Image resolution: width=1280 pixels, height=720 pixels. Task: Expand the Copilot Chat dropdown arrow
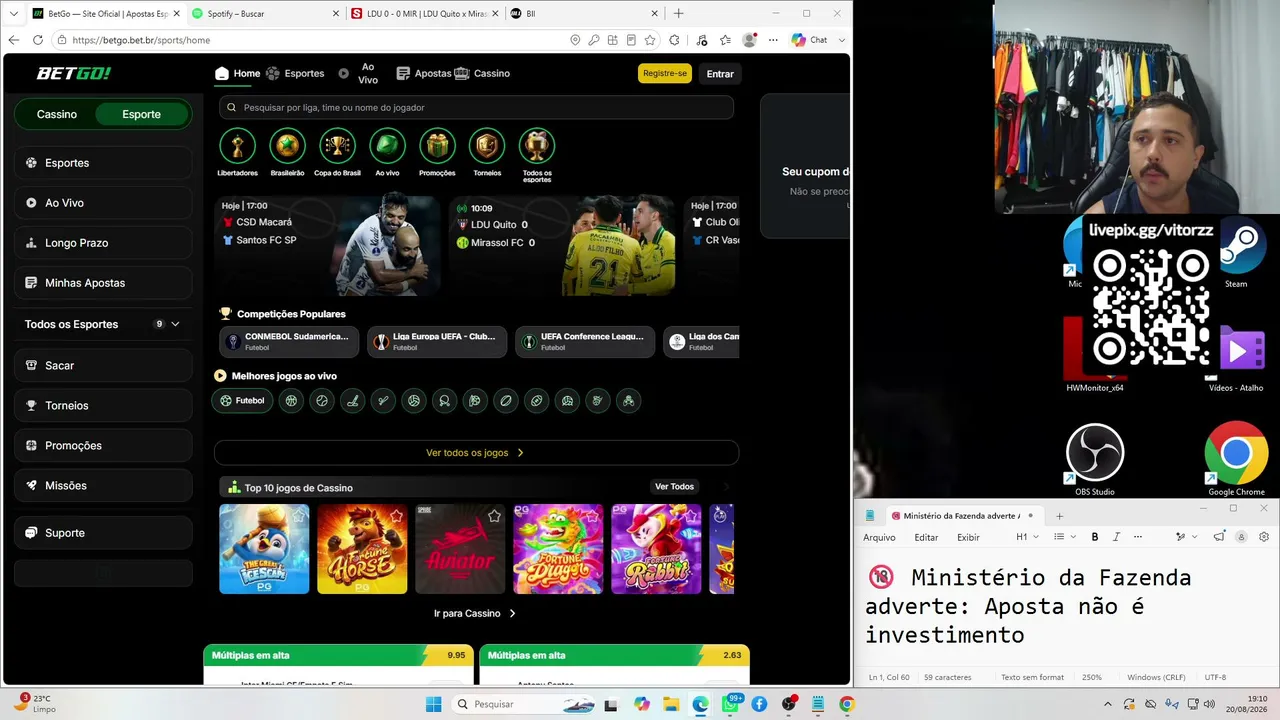click(x=842, y=40)
